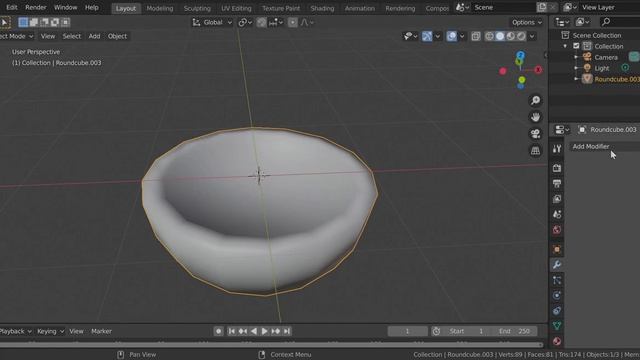The height and width of the screenshot is (360, 640).
Task: Open the Add Modifier dropdown
Action: tap(605, 147)
